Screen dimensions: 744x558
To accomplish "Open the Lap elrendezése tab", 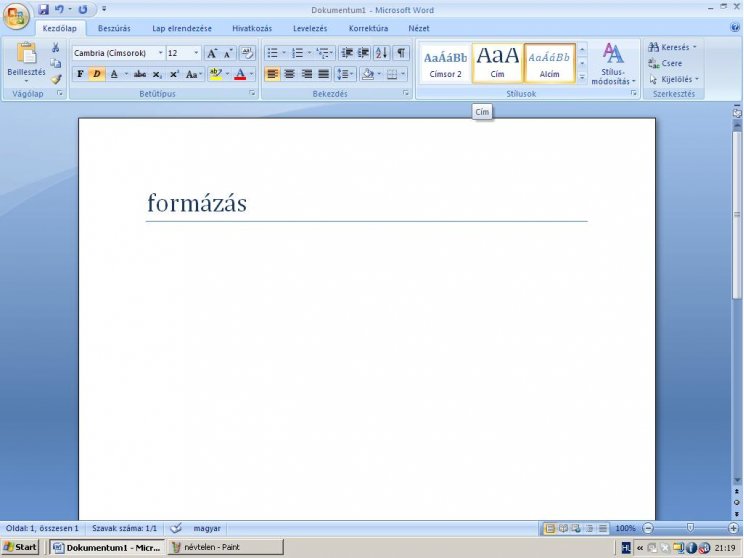I will pyautogui.click(x=182, y=28).
